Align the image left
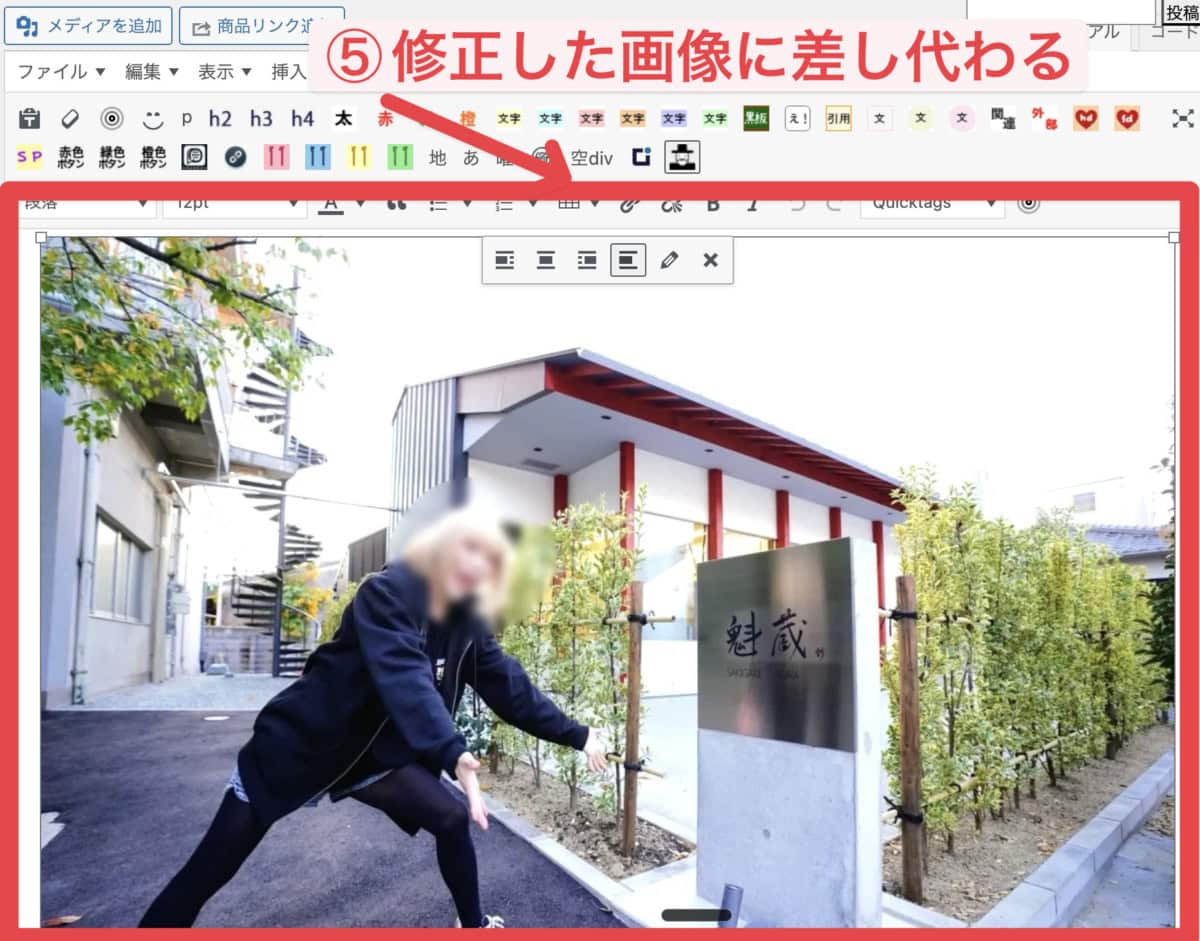The width and height of the screenshot is (1200, 941). (505, 260)
